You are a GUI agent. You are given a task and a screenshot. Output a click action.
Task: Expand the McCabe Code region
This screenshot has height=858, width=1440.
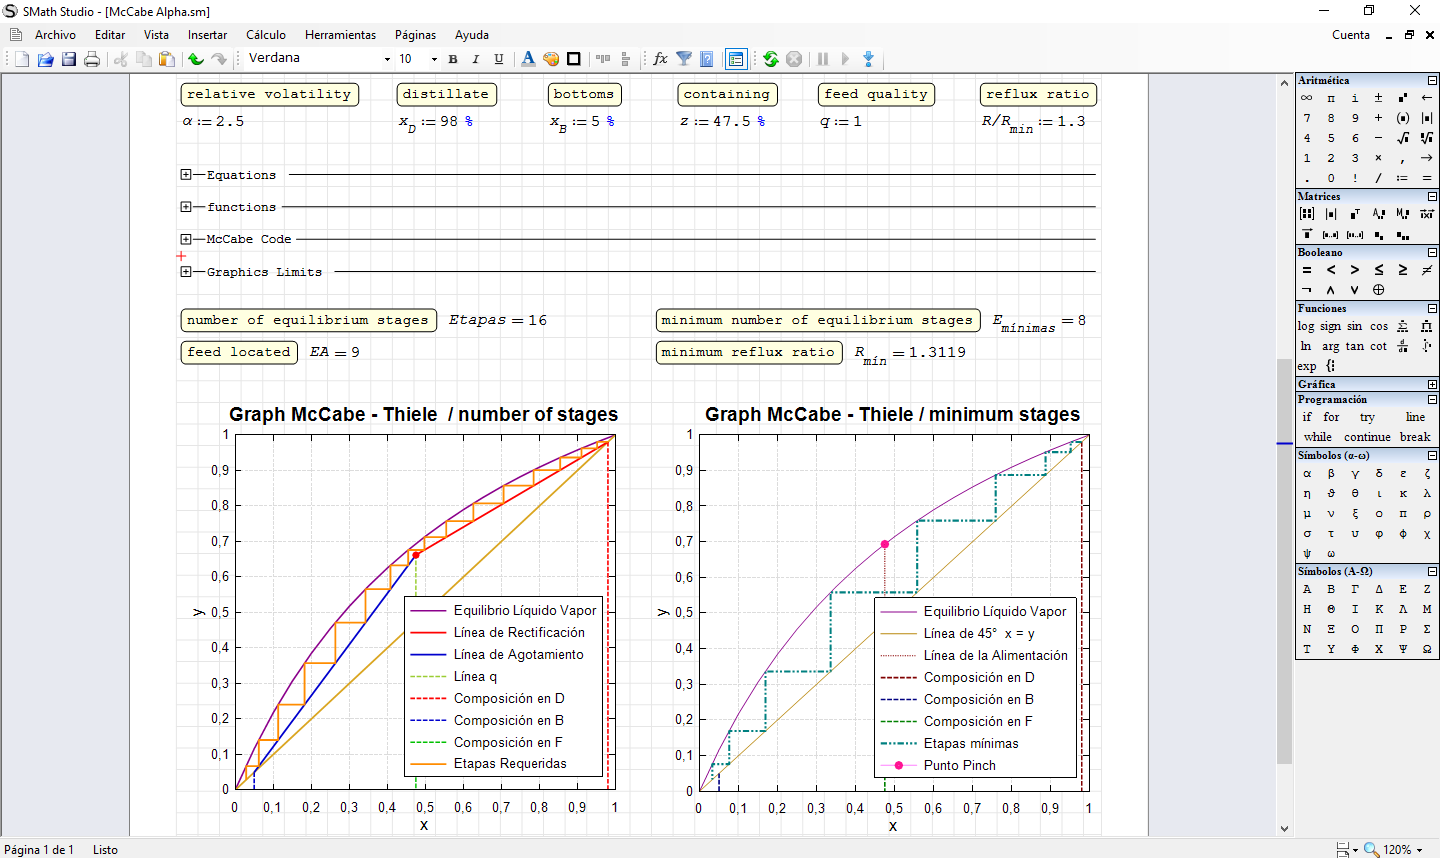pyautogui.click(x=186, y=239)
